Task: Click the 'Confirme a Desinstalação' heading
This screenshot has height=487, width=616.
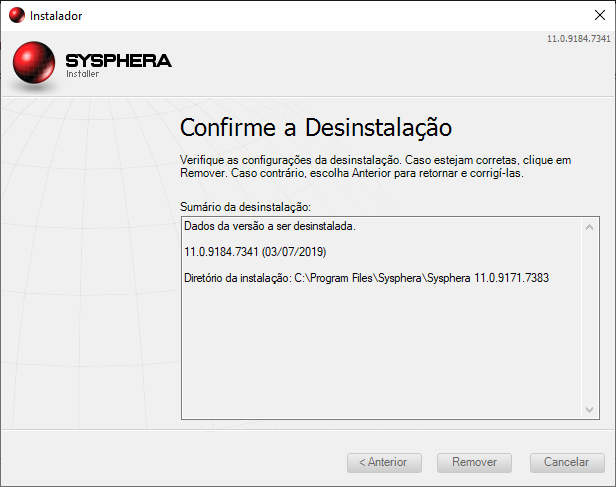Action: point(316,128)
